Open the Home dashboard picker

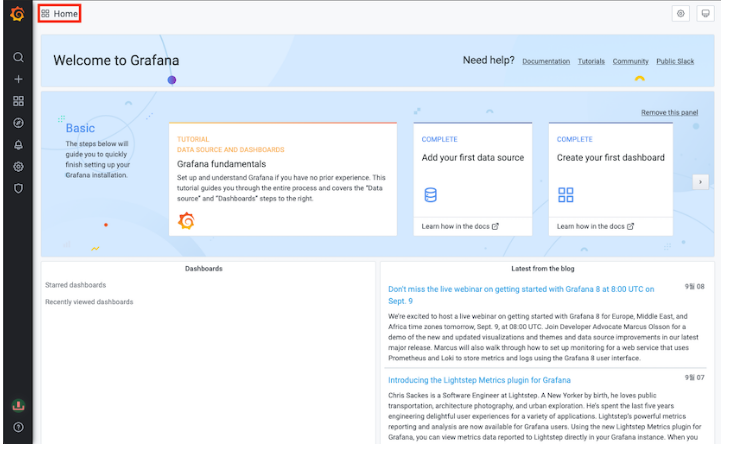pos(60,14)
